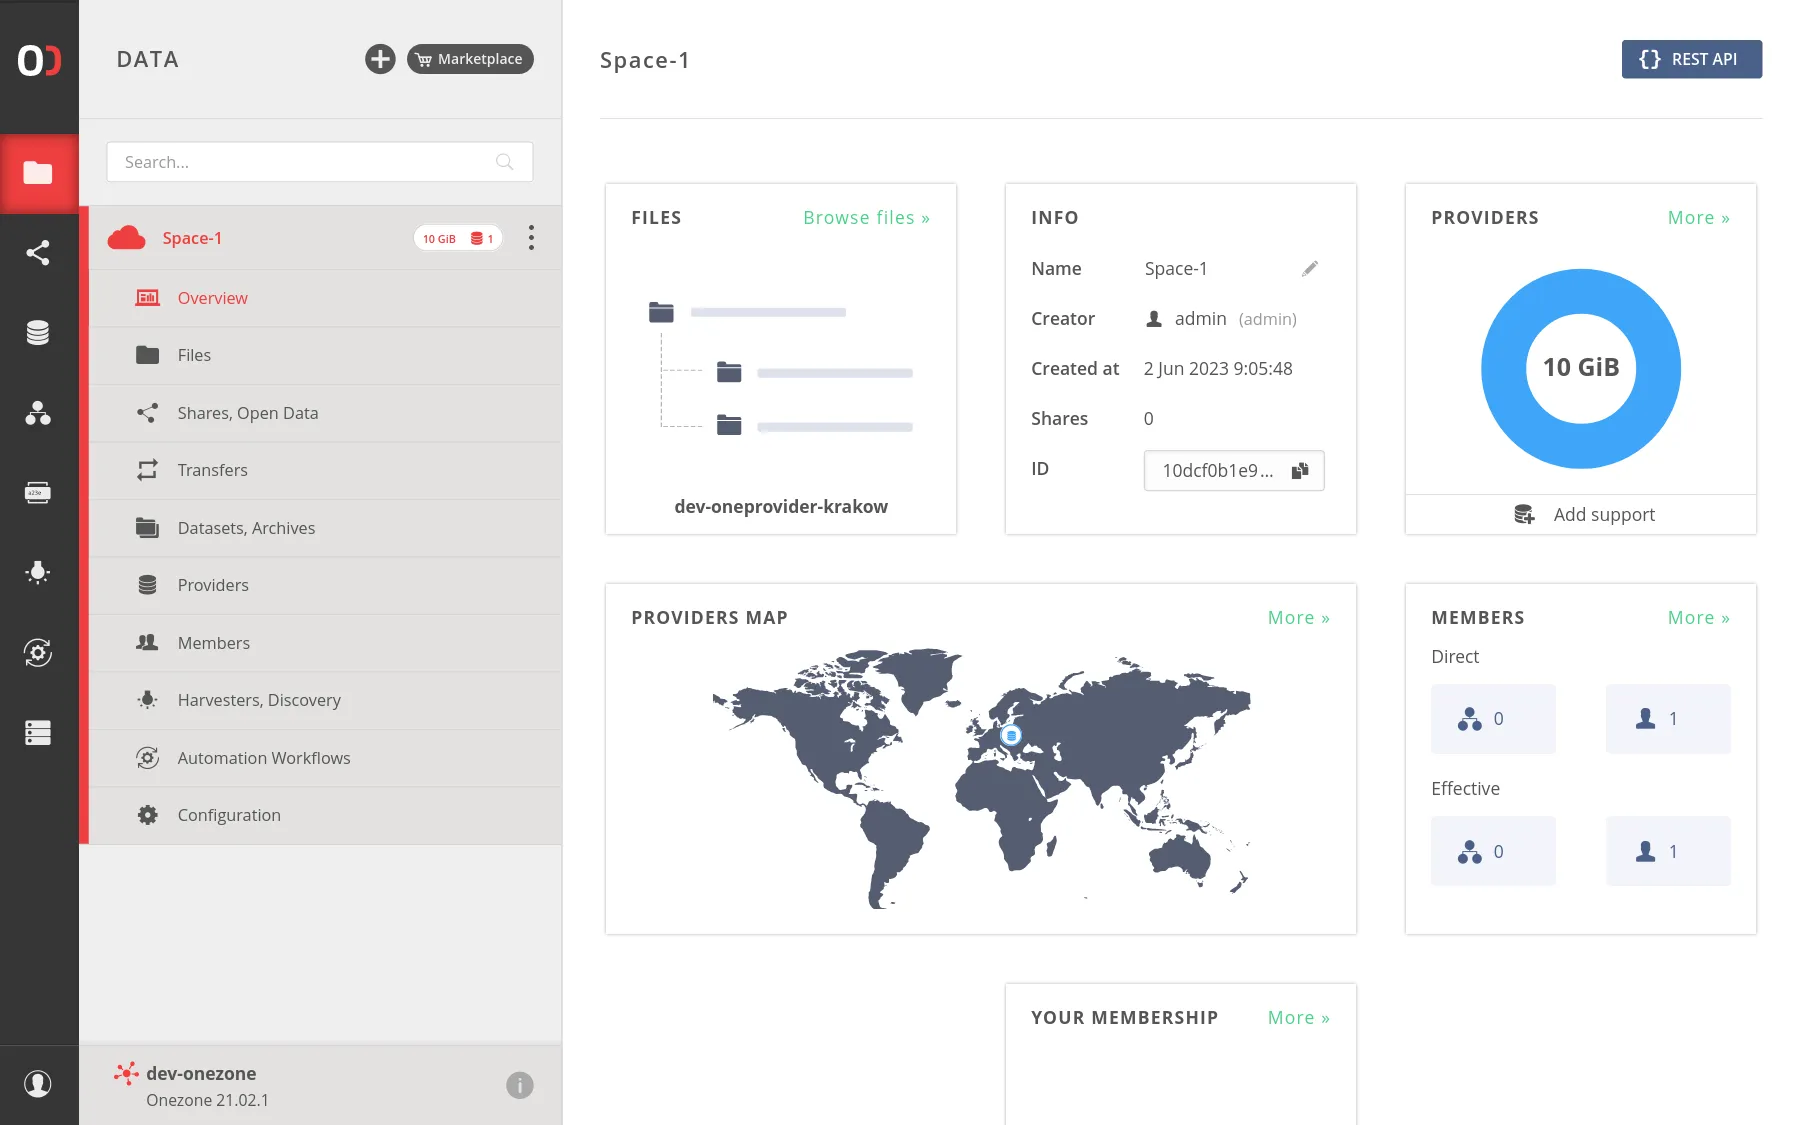Image resolution: width=1800 pixels, height=1125 pixels.
Task: Click the 10 GiB provider donut chart
Action: [x=1580, y=368]
